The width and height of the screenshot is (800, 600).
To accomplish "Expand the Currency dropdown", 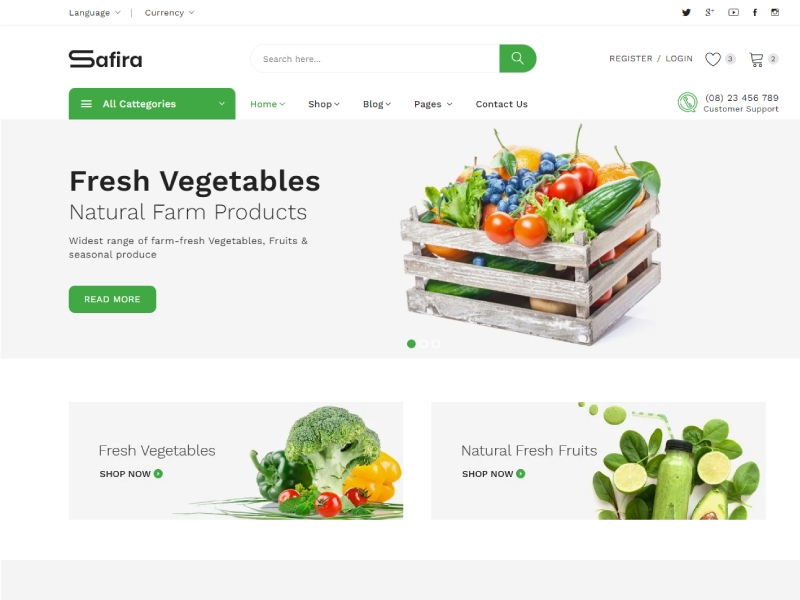I will [x=169, y=13].
